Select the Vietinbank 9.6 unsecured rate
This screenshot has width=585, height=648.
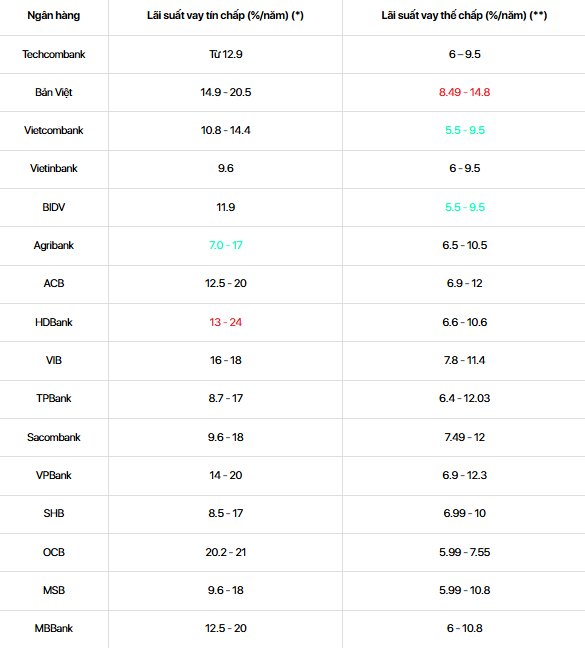click(226, 168)
